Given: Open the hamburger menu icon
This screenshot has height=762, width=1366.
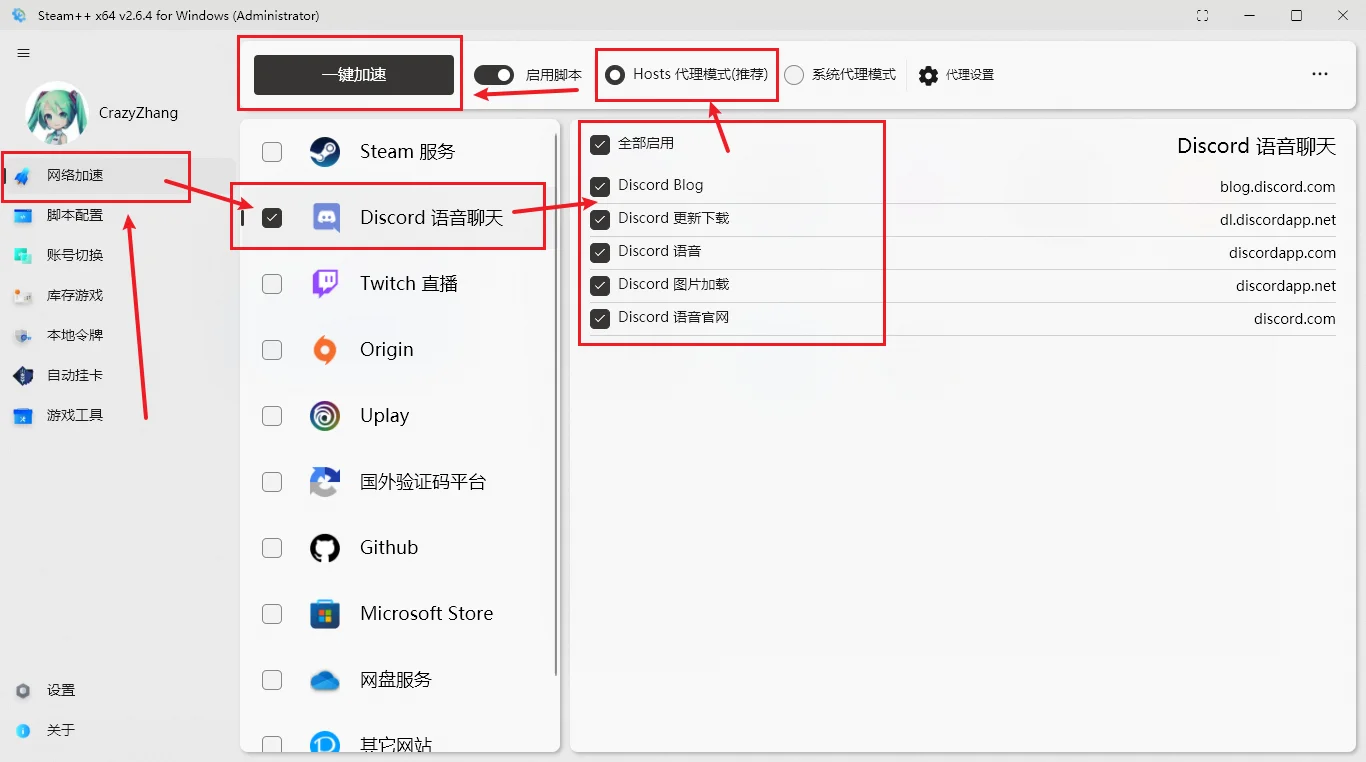Looking at the screenshot, I should (24, 53).
